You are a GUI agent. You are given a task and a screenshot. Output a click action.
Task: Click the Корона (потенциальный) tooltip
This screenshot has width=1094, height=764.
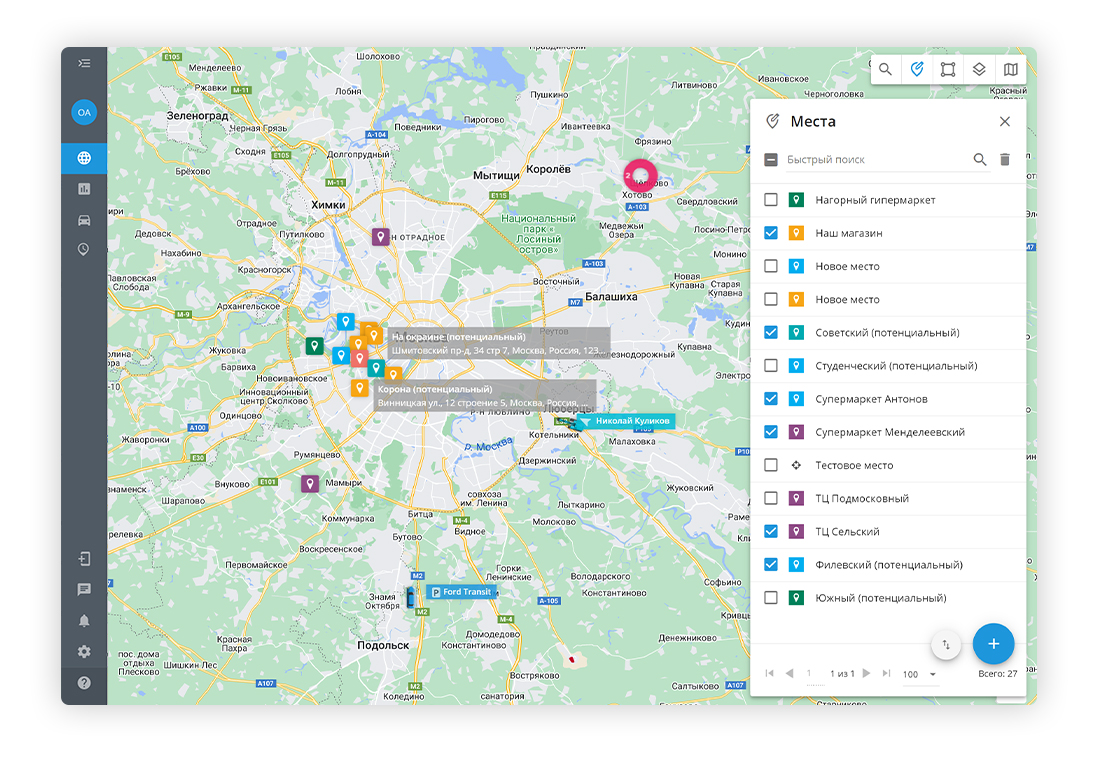pos(485,396)
